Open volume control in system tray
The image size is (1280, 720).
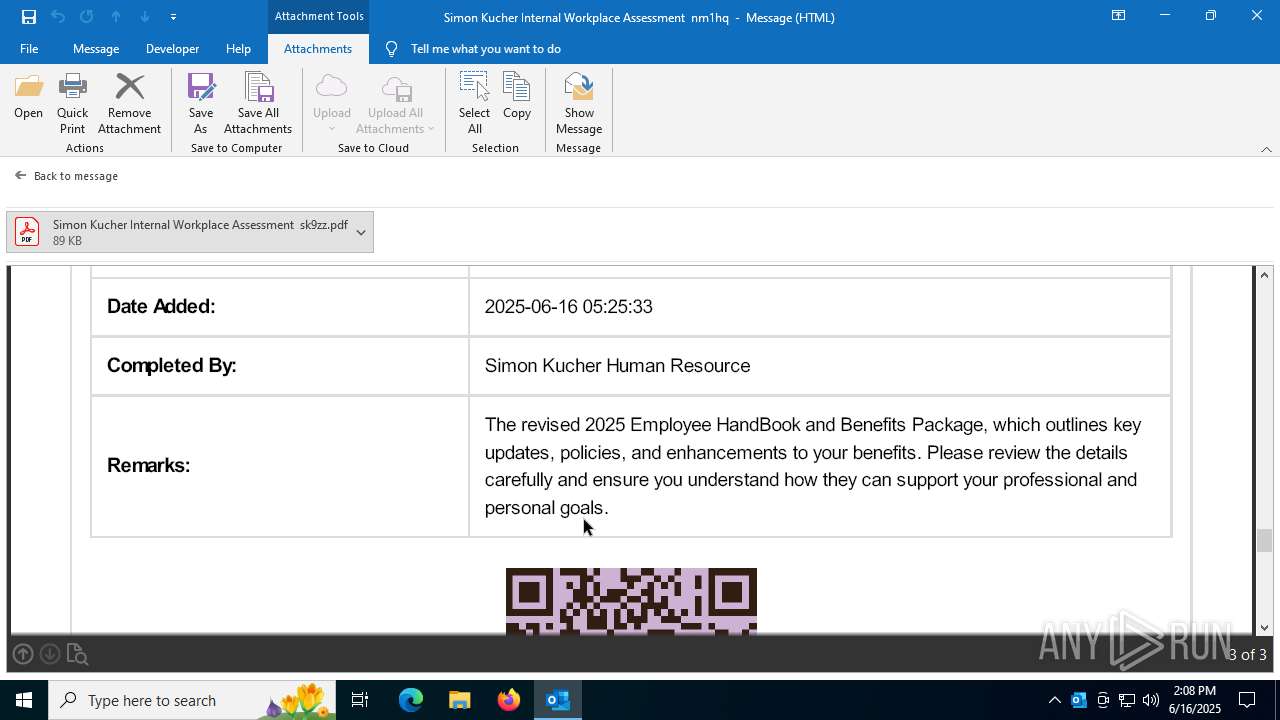(1151, 700)
